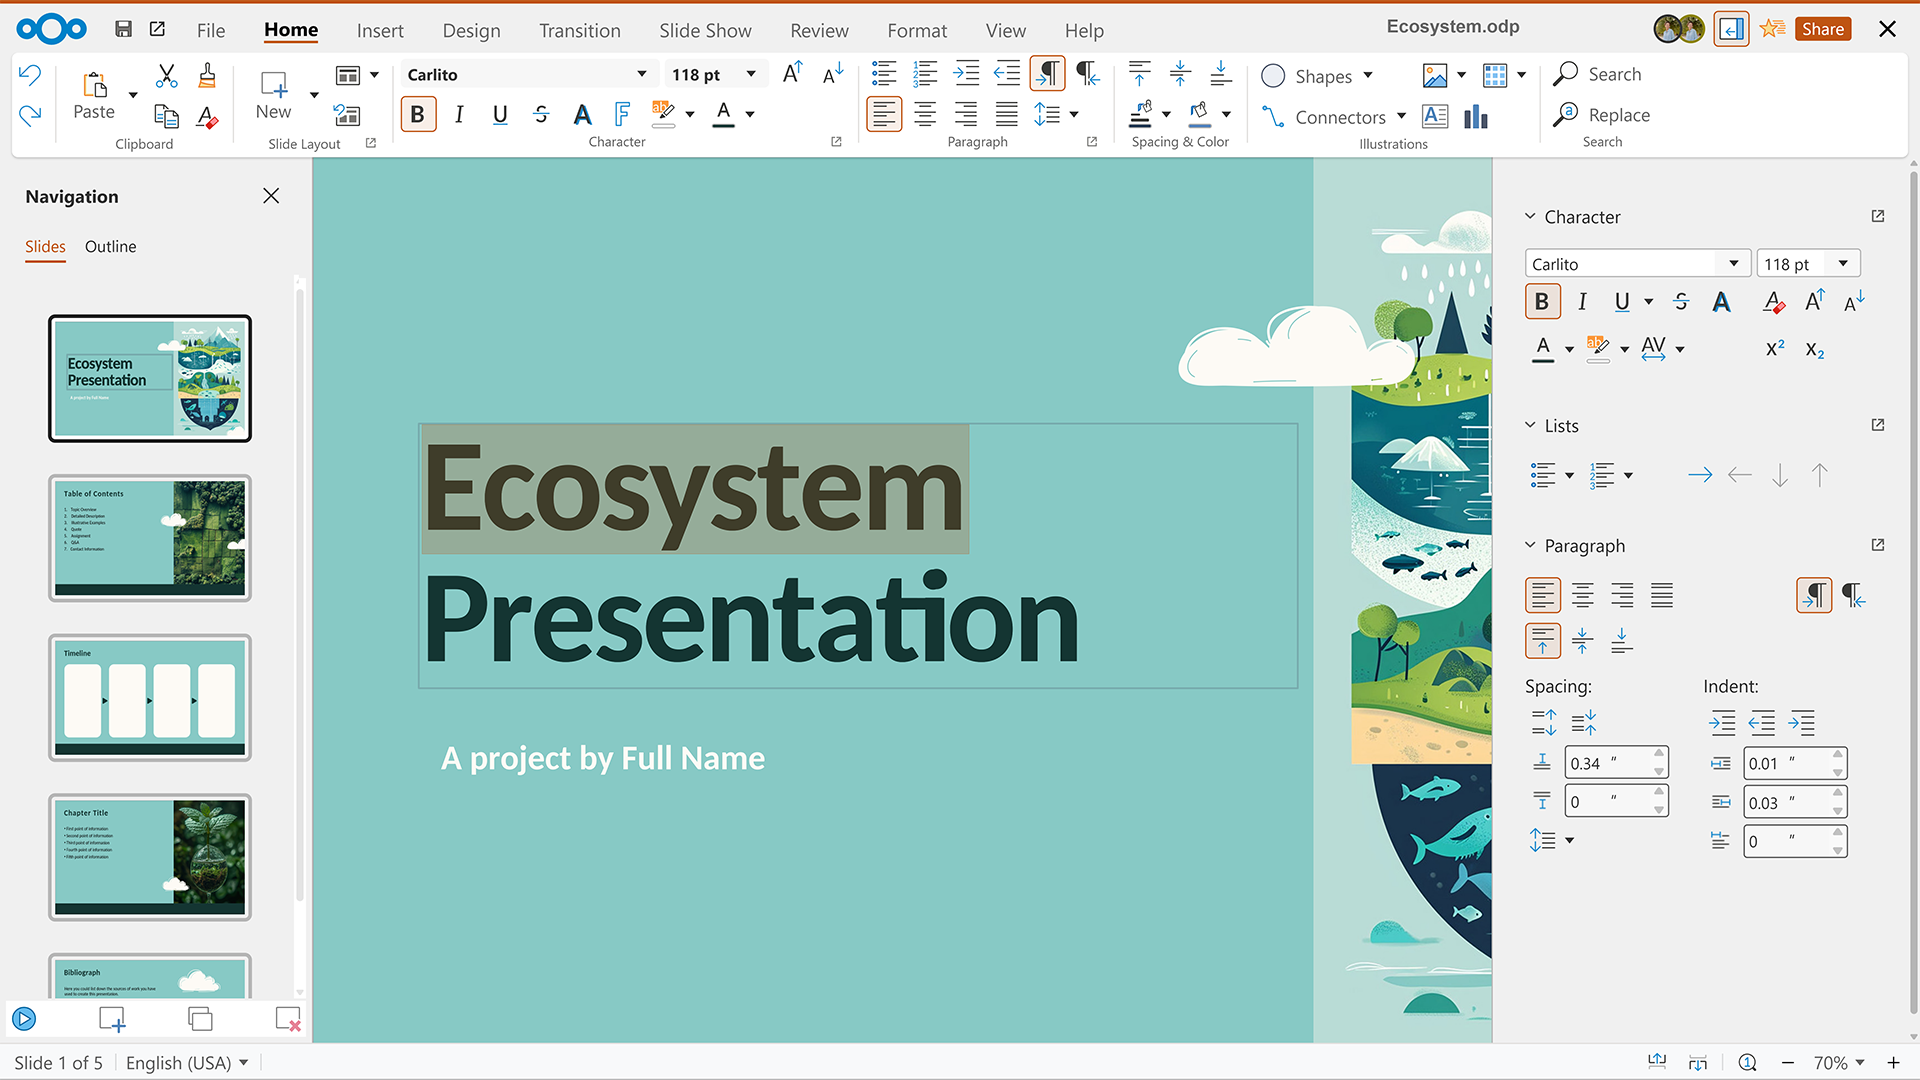Screen dimensions: 1920x1080
Task: Apply justified paragraph alignment
Action: (x=1006, y=114)
